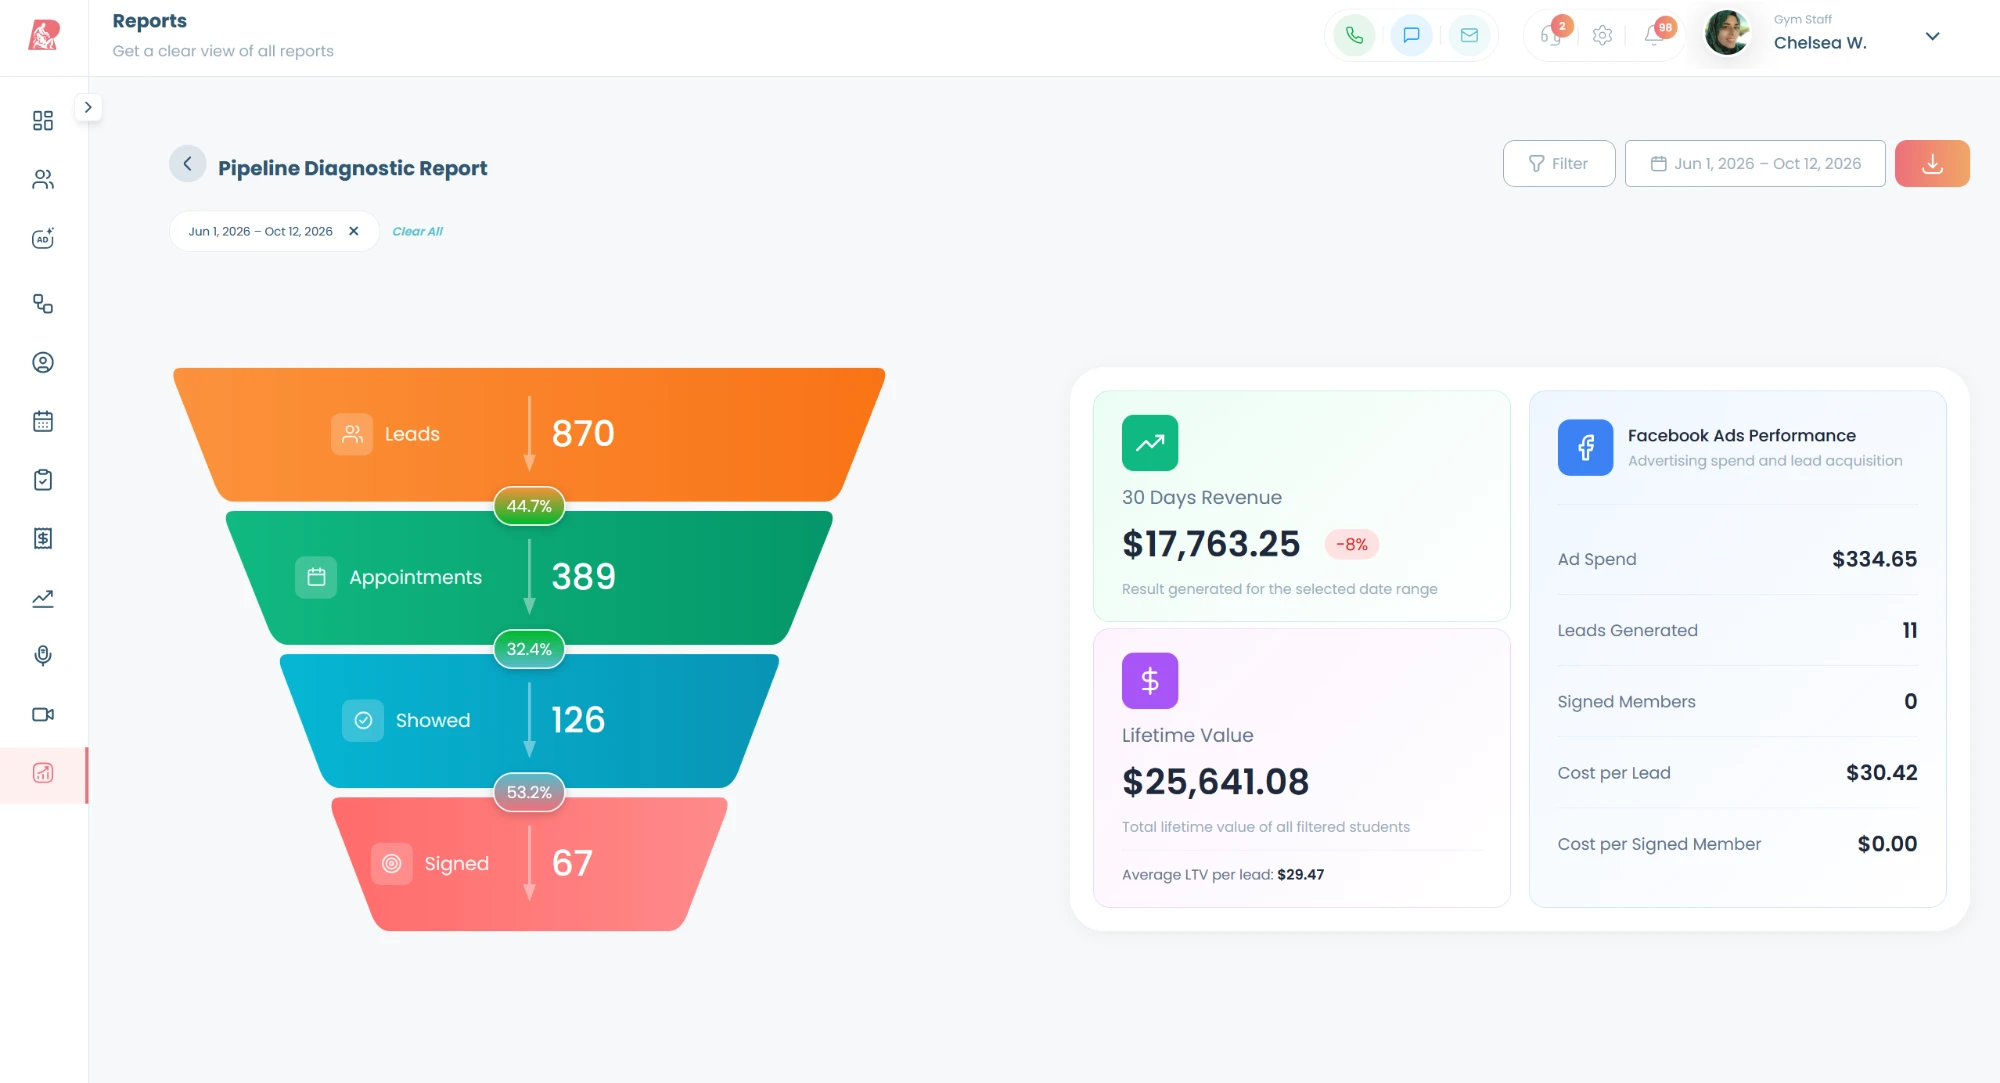This screenshot has width=2000, height=1083.
Task: Click the Clear All link
Action: point(417,232)
